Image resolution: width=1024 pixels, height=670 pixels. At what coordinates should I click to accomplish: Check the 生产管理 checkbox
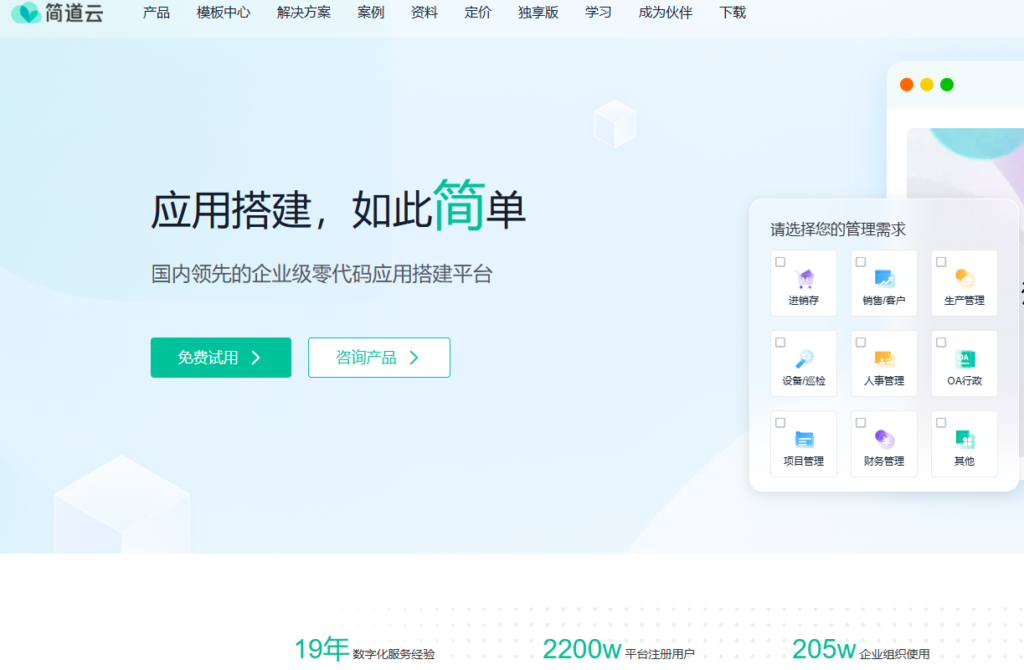click(x=941, y=262)
